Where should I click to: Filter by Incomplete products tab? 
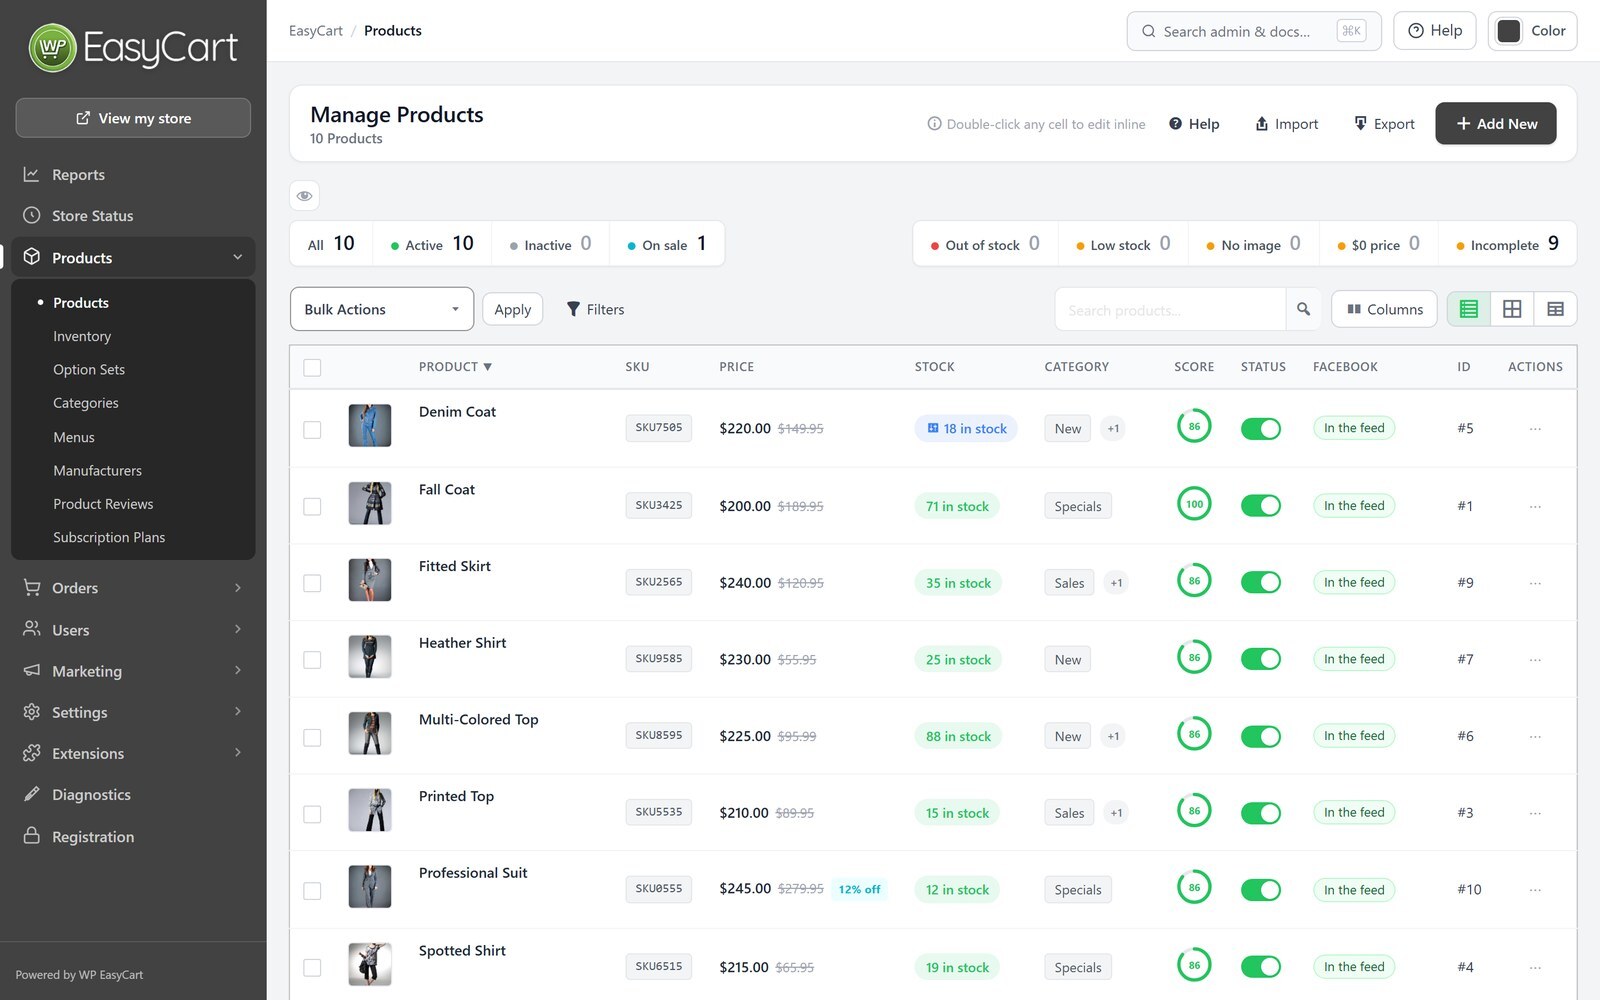click(x=1507, y=244)
